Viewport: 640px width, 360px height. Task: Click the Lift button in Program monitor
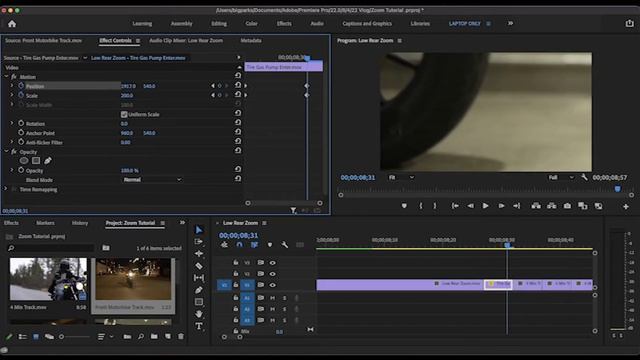(x=536, y=206)
